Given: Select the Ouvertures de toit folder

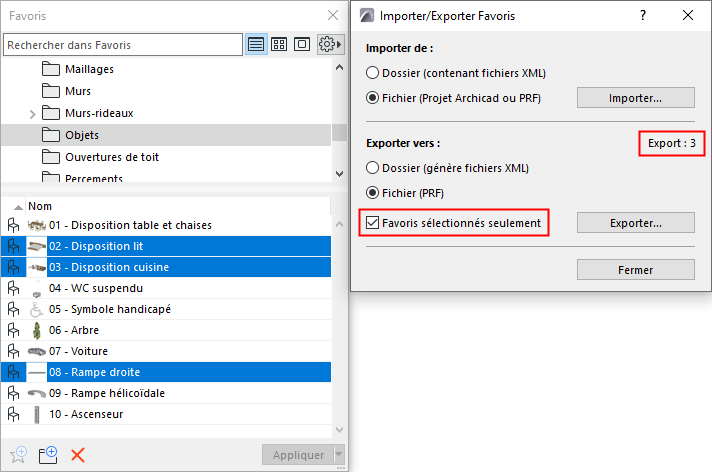Looking at the screenshot, I should 111,157.
